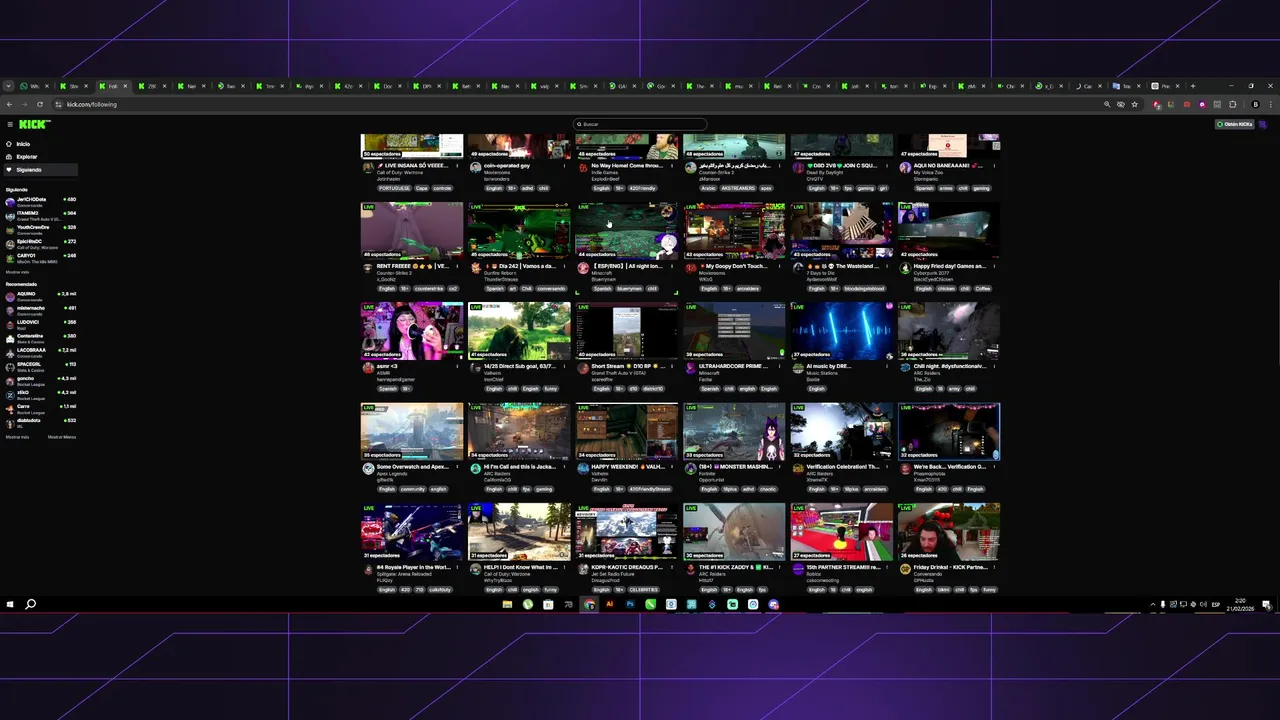Open Explorar in the sidebar
The image size is (1280, 720).
pos(26,157)
